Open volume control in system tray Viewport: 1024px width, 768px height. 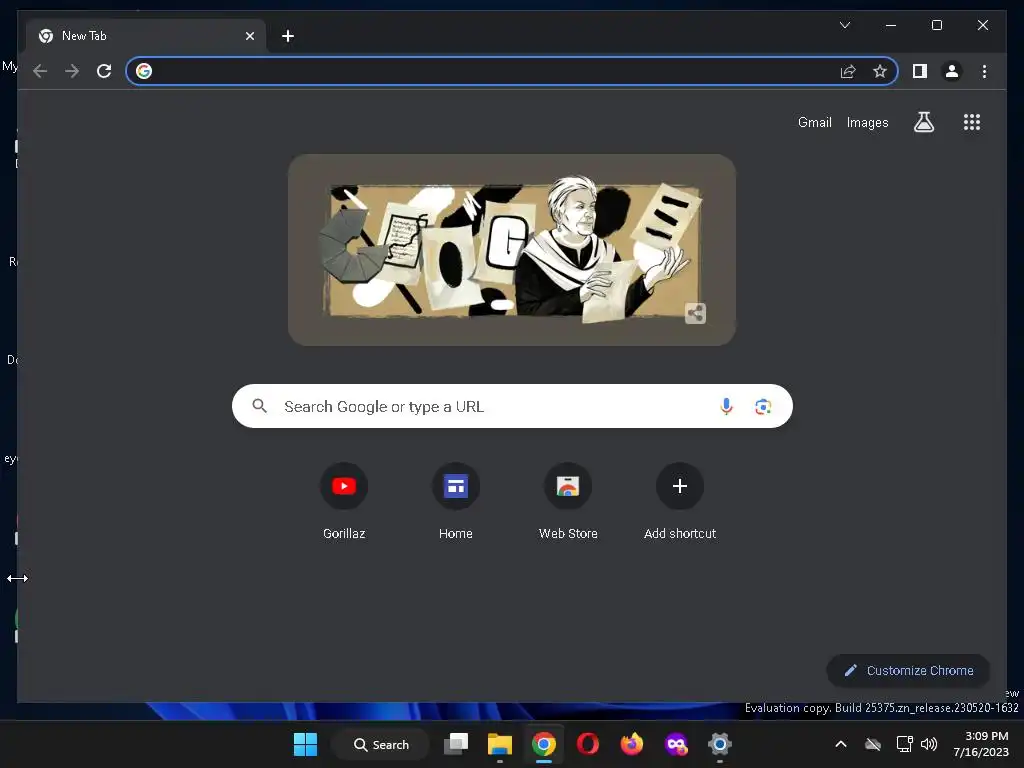(x=929, y=744)
